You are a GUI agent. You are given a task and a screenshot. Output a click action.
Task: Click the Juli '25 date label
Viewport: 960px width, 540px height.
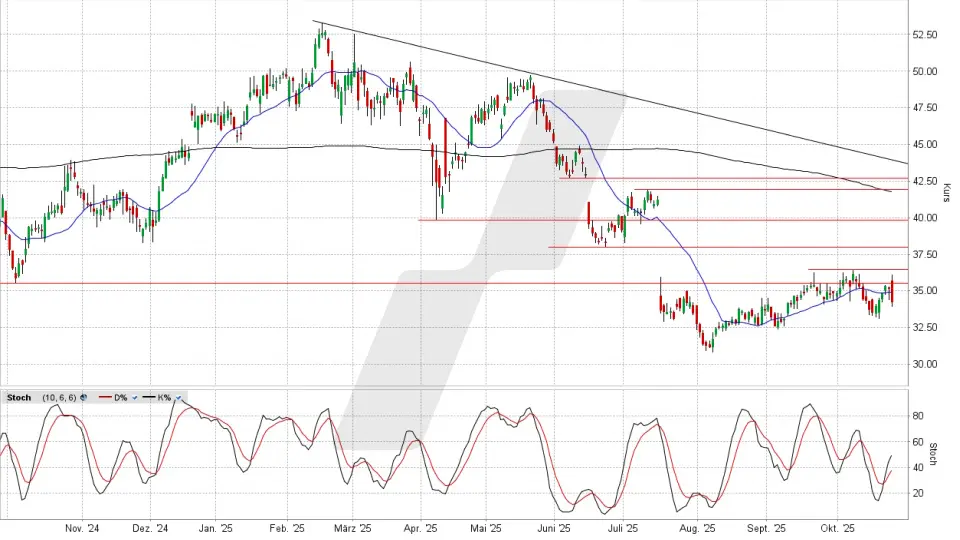point(623,528)
